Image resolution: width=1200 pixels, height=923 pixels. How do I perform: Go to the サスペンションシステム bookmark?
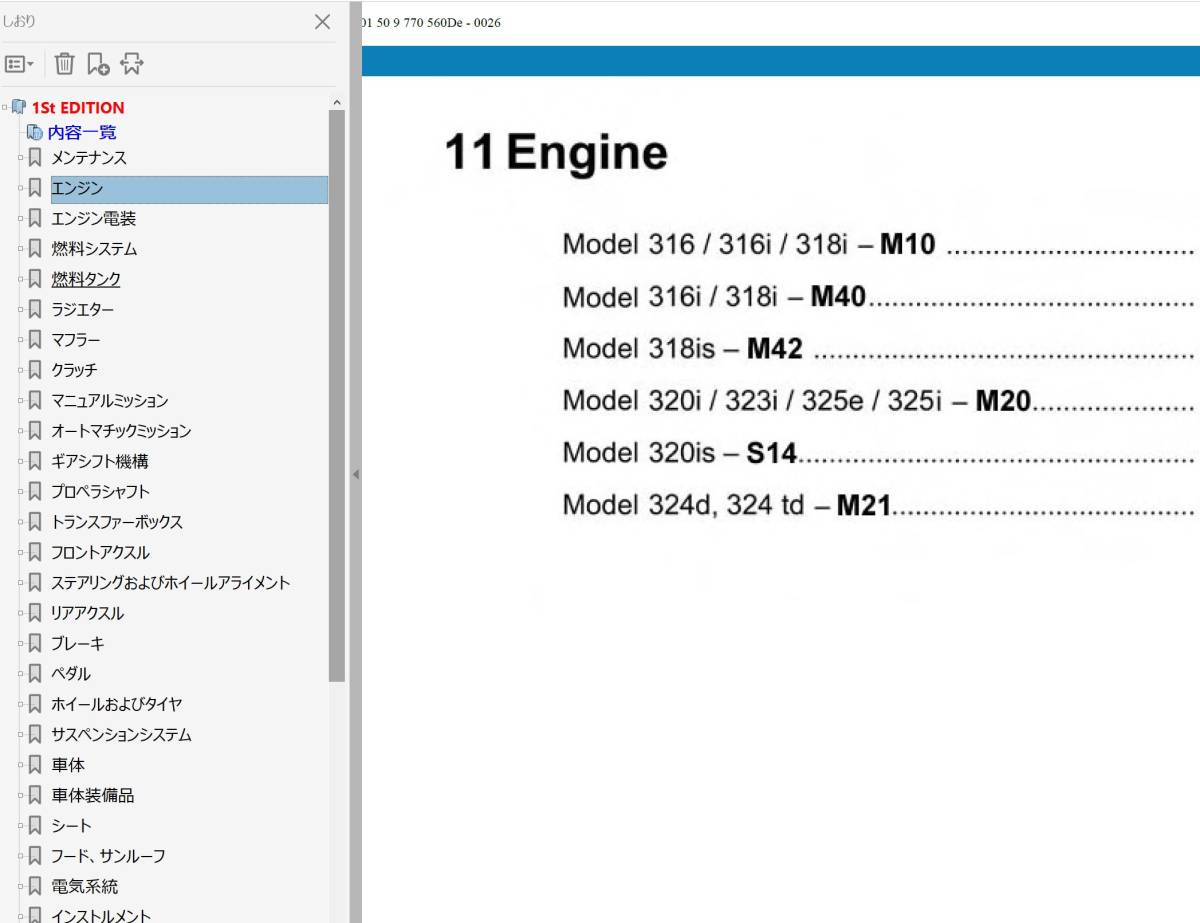121,735
